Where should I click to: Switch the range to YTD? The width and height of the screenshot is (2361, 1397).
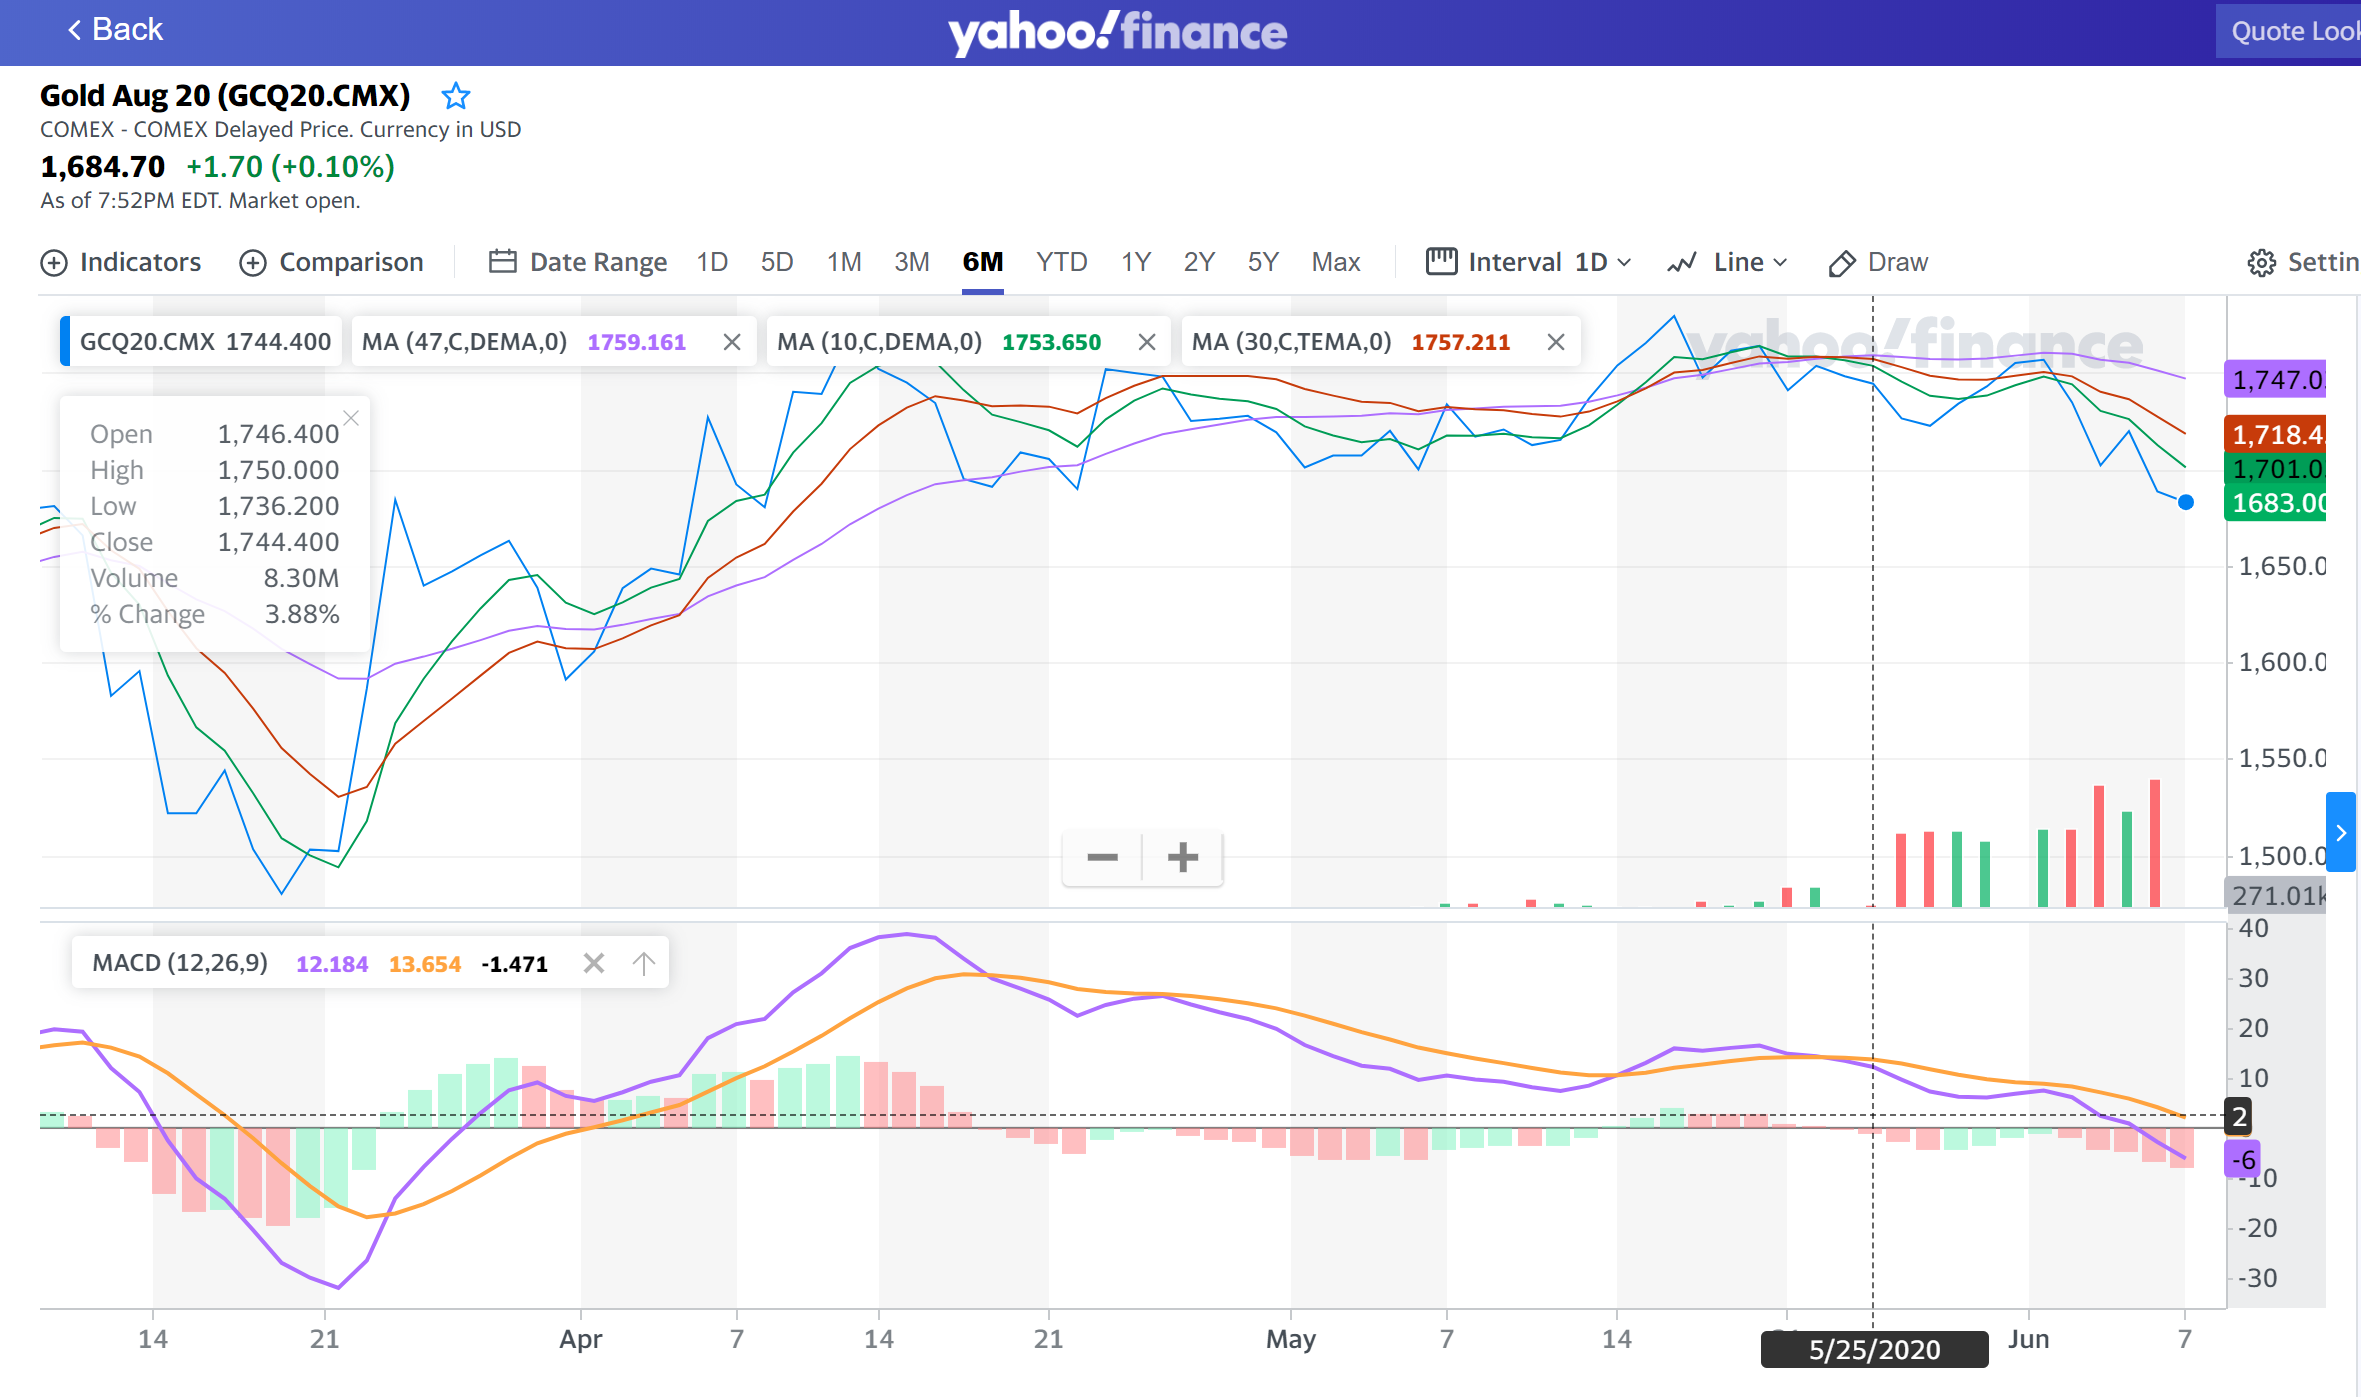point(1061,262)
